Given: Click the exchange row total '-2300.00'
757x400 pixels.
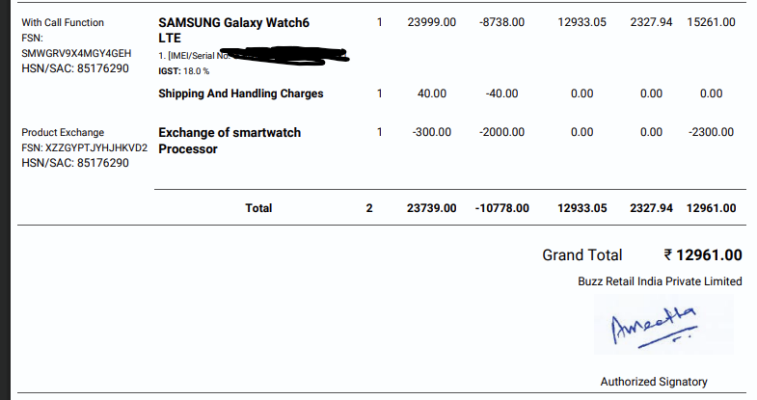Looking at the screenshot, I should (x=711, y=132).
